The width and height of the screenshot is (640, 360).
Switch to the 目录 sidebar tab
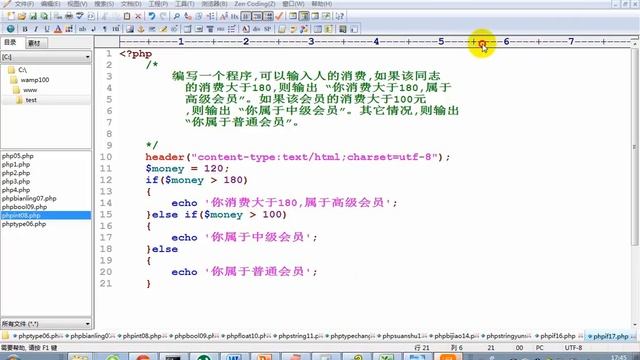pos(11,42)
